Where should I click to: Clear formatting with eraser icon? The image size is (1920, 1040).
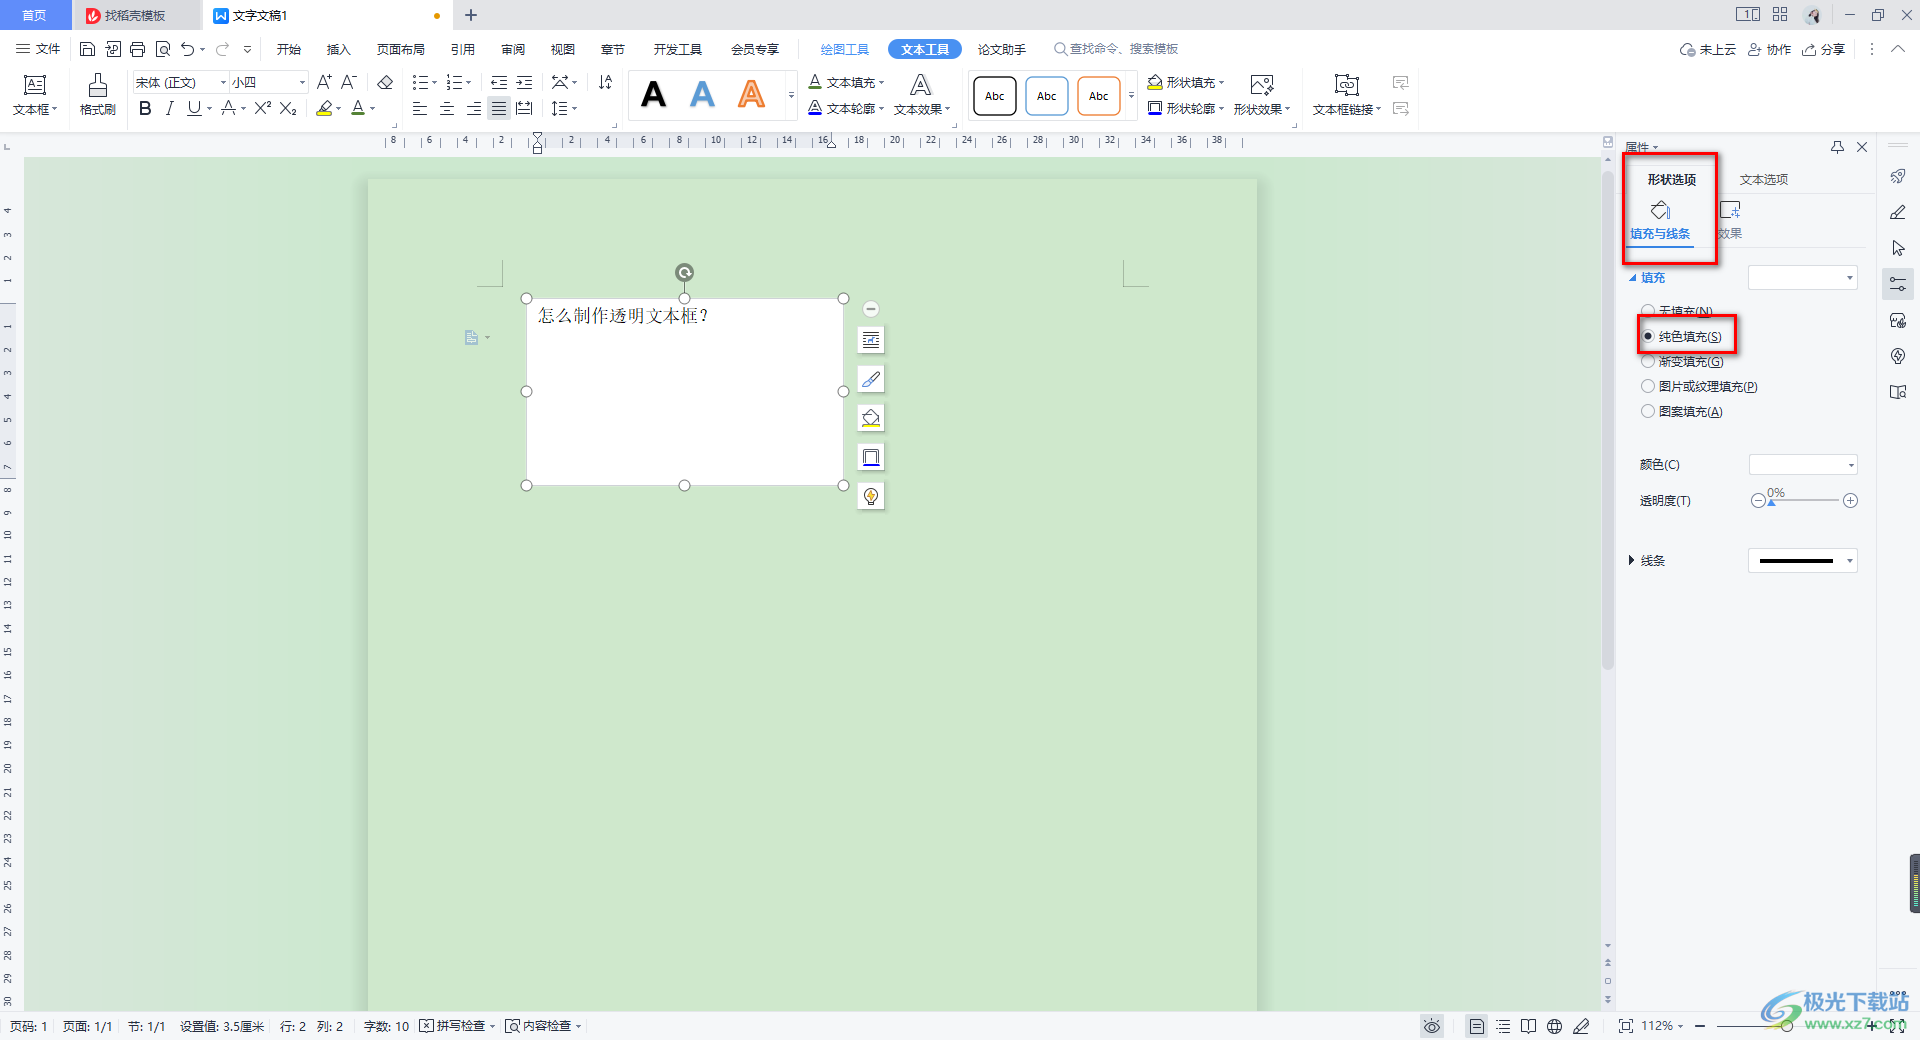(x=385, y=82)
